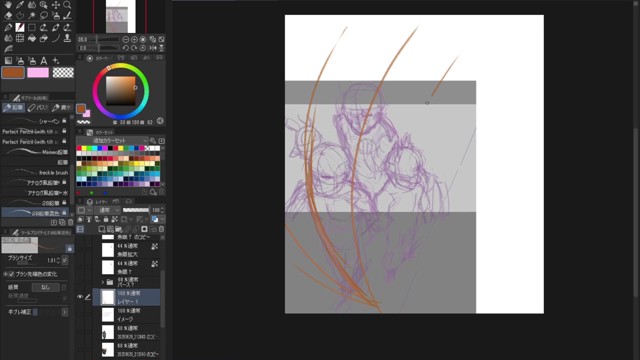Click the flip horizontal icon in Navigator

click(153, 48)
